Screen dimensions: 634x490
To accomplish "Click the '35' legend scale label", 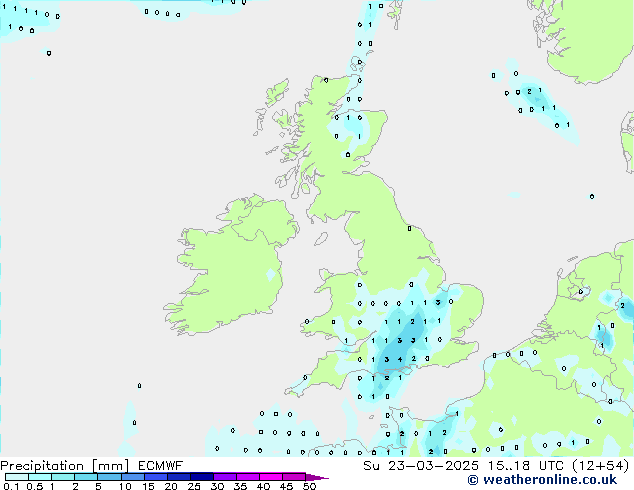I will 240,486.
